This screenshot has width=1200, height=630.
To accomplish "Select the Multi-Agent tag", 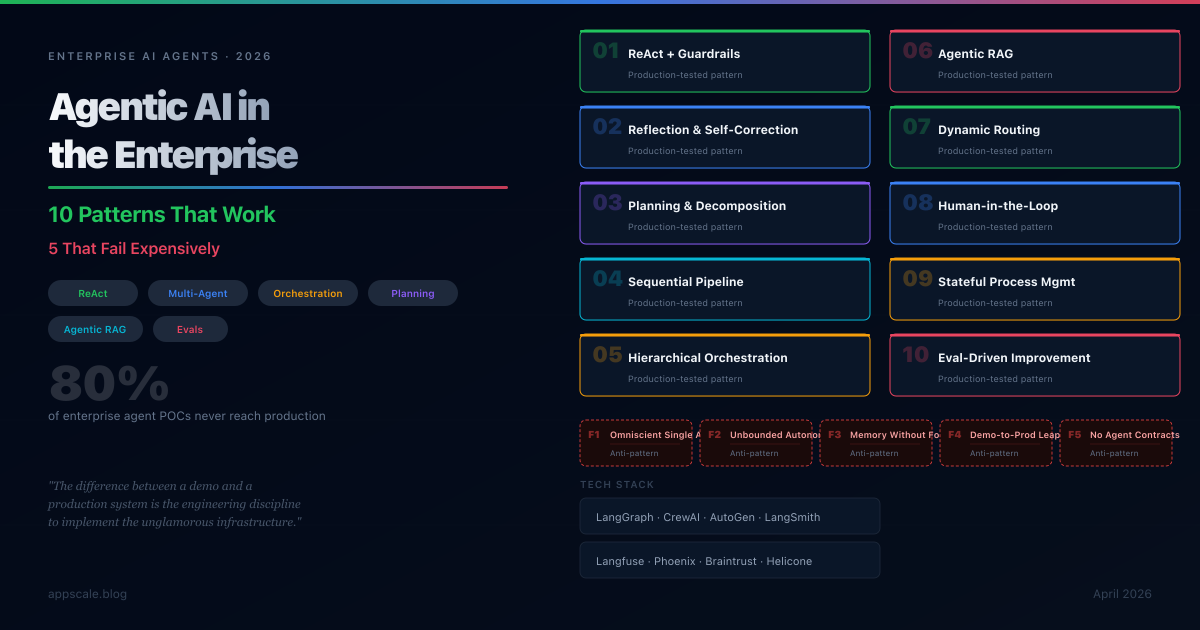I will (x=197, y=293).
